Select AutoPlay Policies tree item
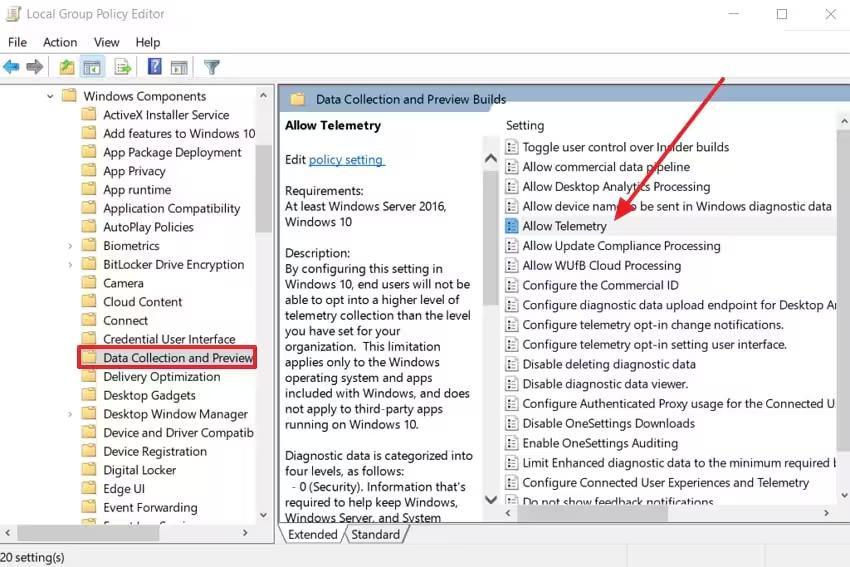Image resolution: width=850 pixels, height=567 pixels. 149,227
